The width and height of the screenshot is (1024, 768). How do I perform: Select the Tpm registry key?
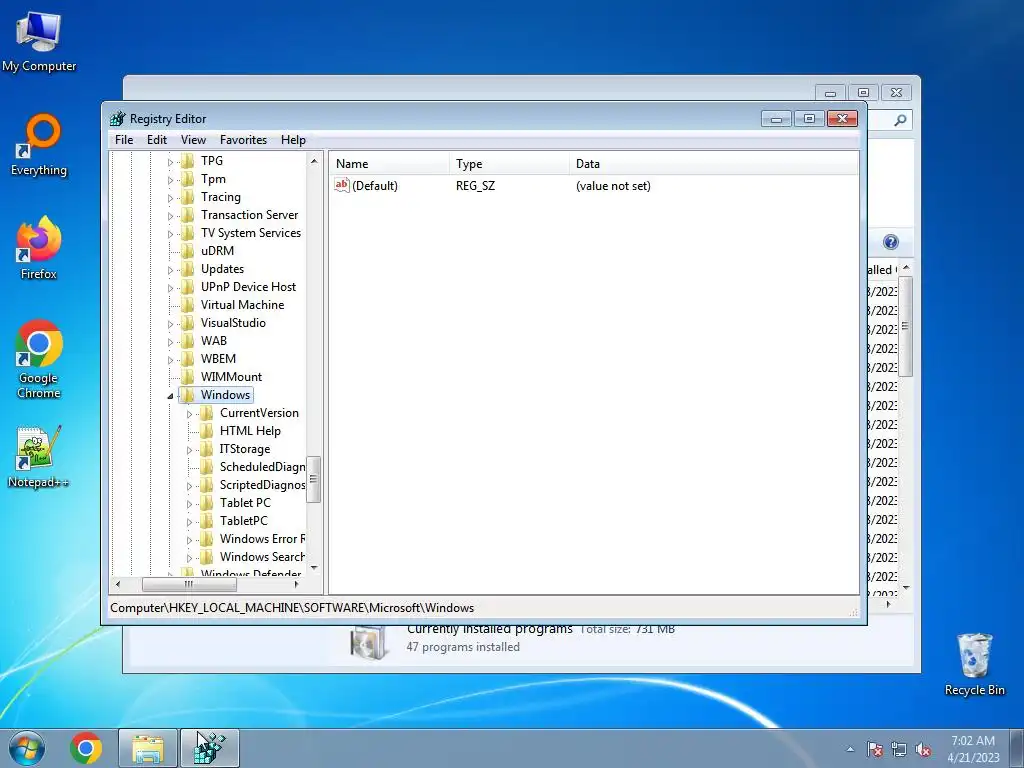[213, 178]
